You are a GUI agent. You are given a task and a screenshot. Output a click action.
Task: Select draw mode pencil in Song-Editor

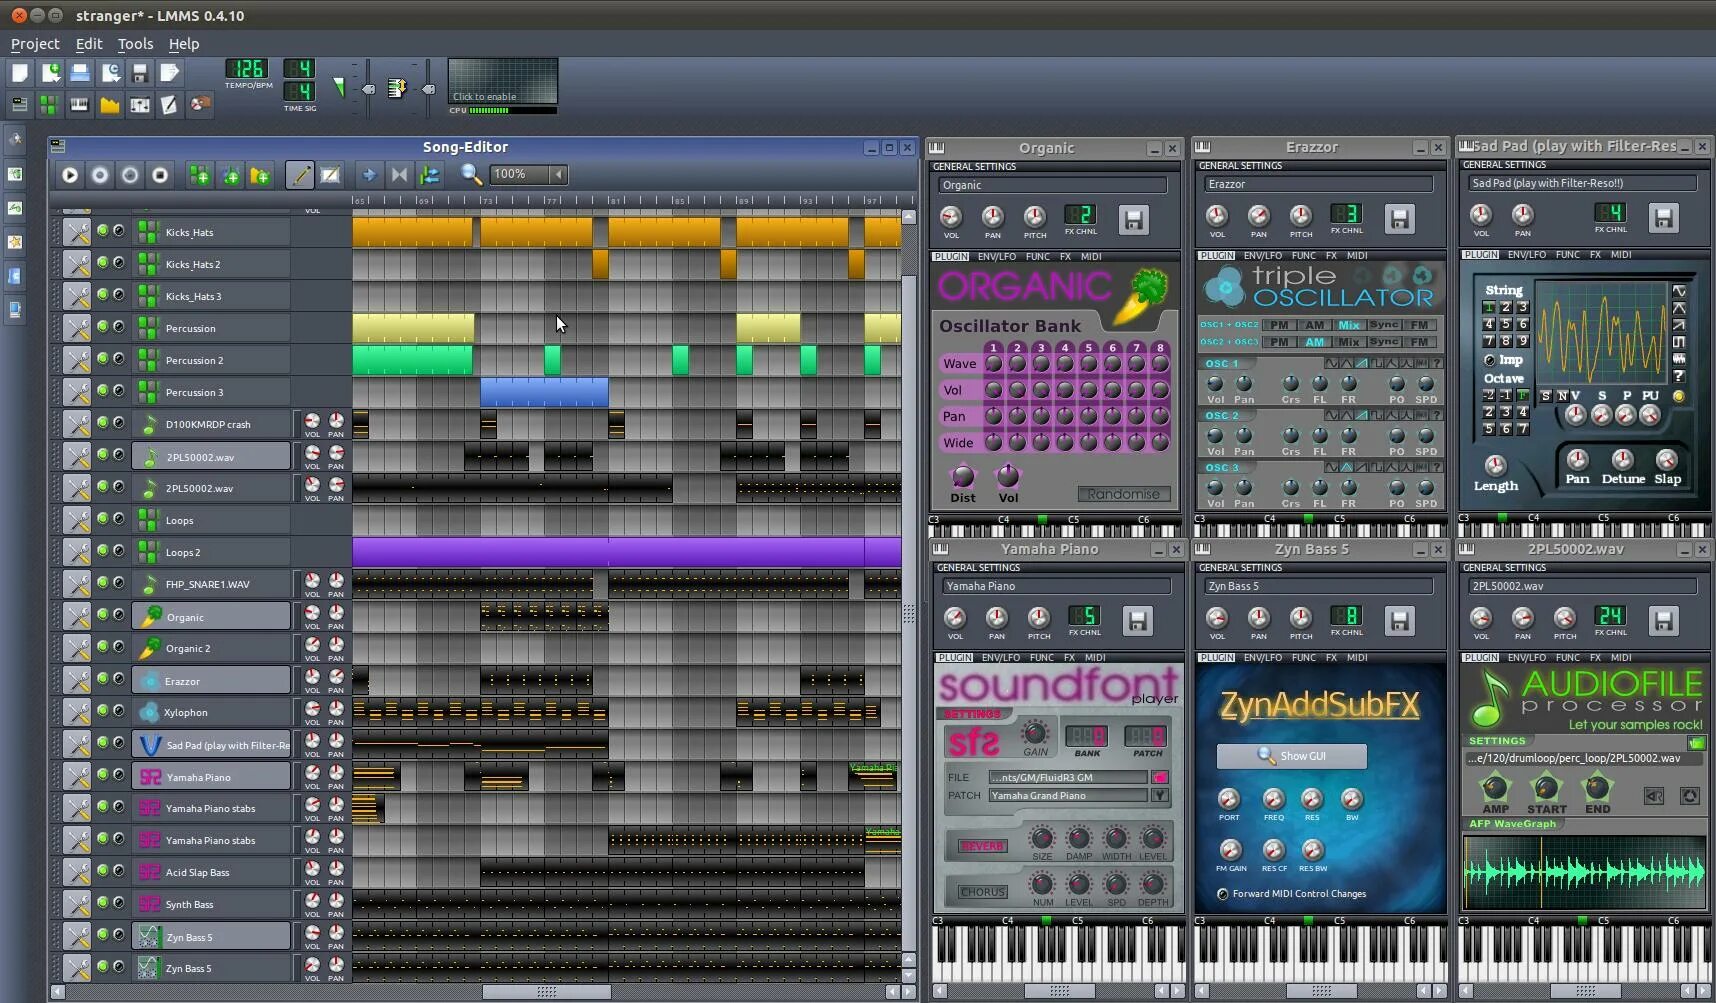(x=299, y=175)
